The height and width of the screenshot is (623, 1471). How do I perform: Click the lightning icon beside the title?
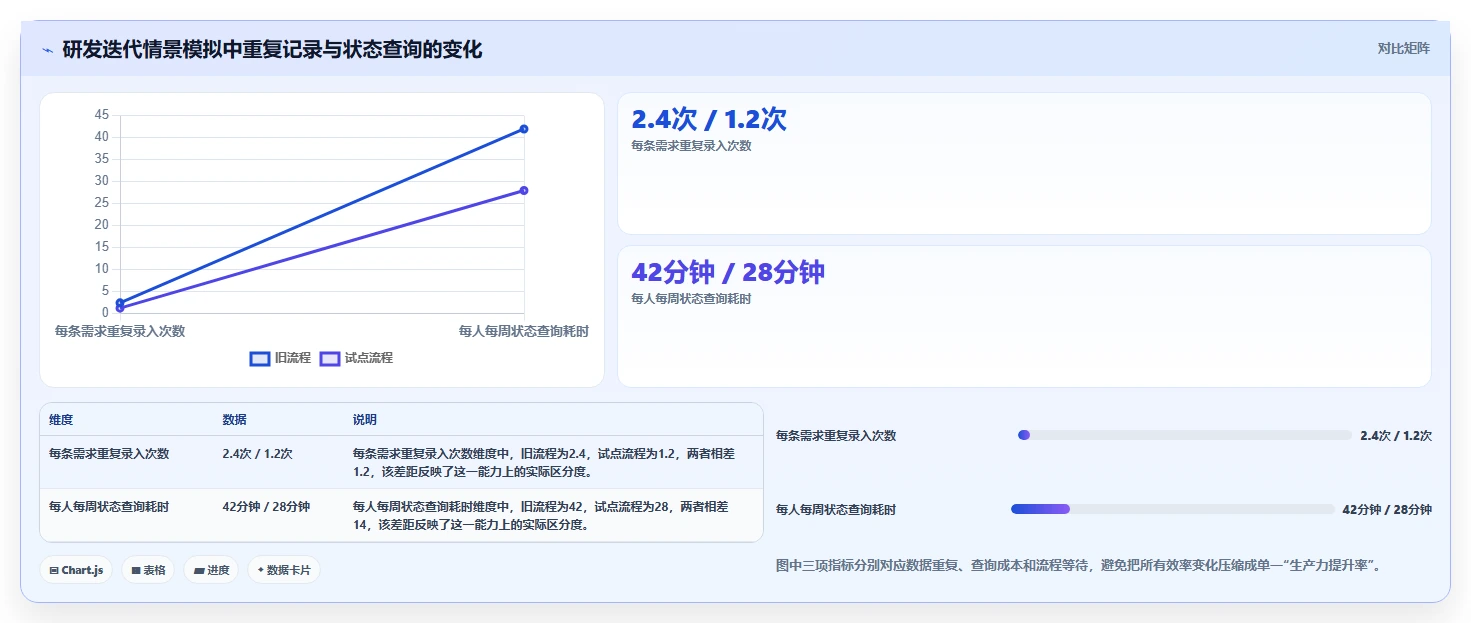click(x=47, y=50)
